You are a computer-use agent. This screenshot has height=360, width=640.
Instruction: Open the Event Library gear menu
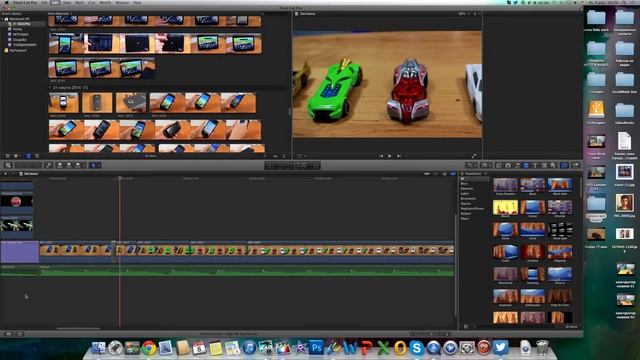pyautogui.click(x=16, y=156)
